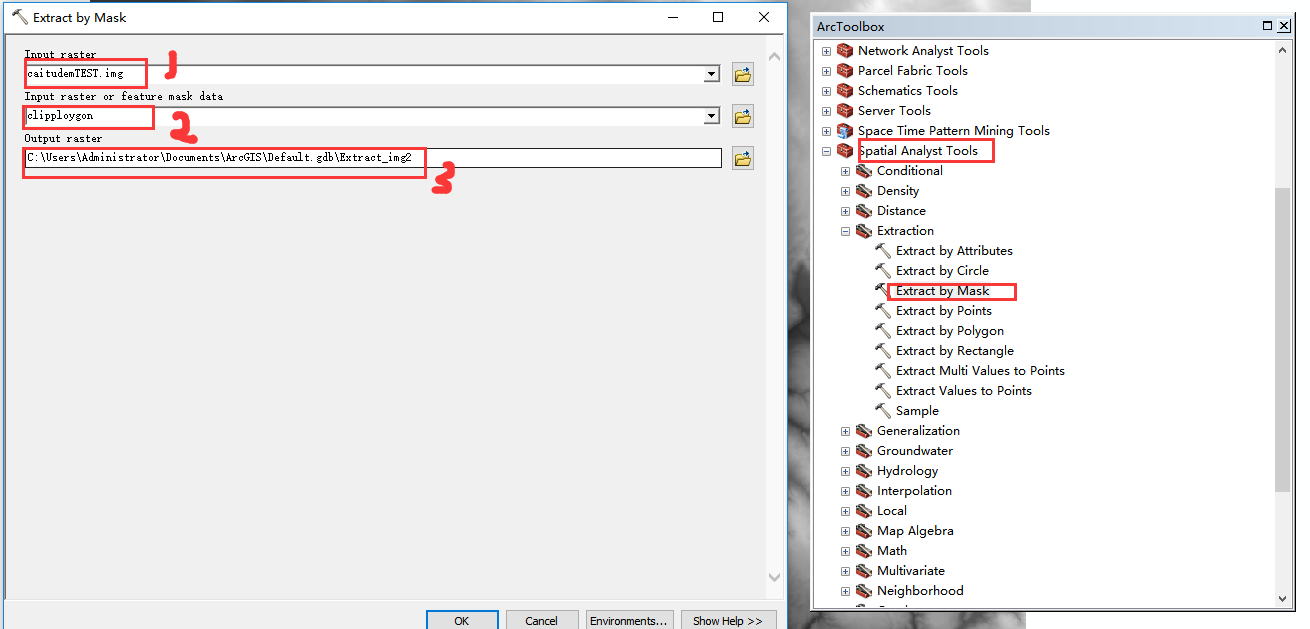Expand Schematics Tools node
Viewport: 1310px width, 629px height.
point(826,91)
